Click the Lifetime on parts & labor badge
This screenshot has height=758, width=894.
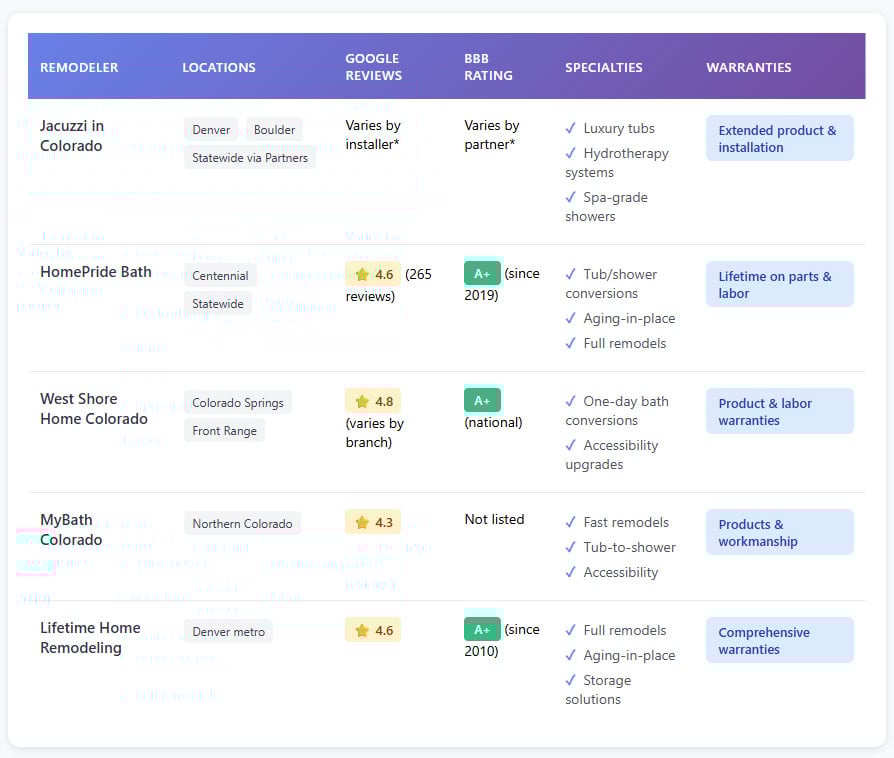779,285
